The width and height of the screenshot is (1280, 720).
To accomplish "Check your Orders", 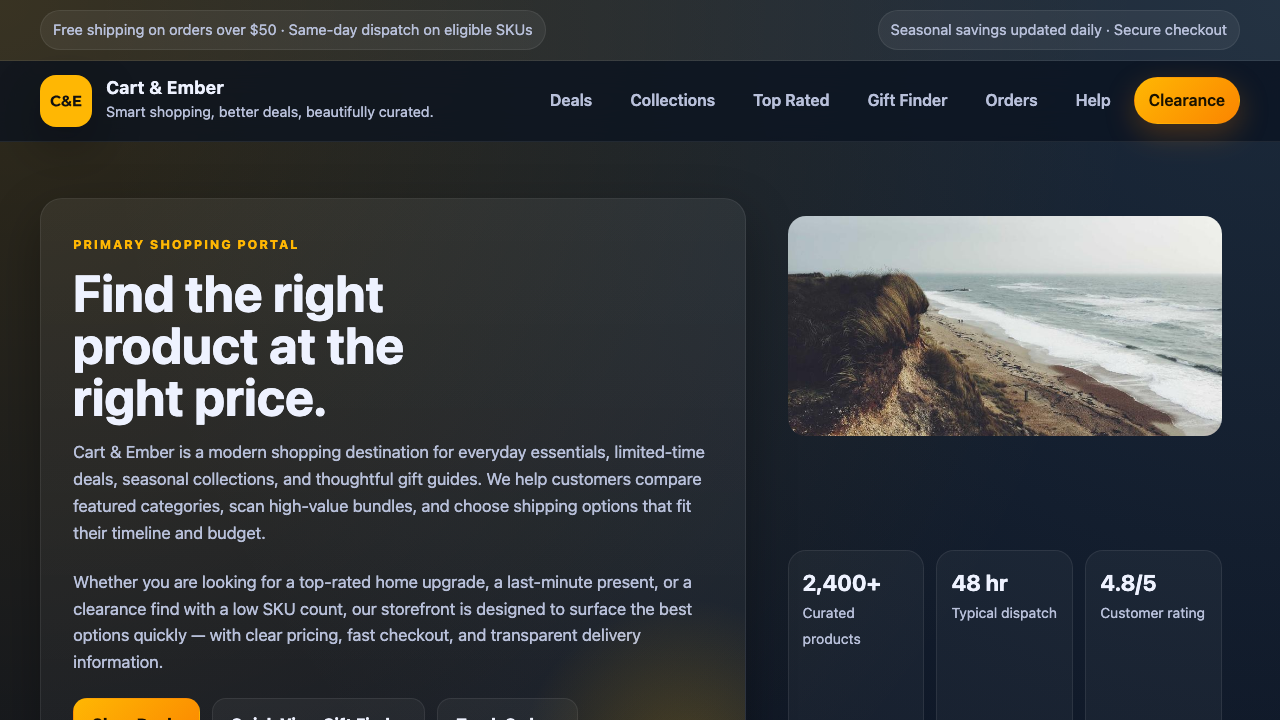I will click(1011, 100).
